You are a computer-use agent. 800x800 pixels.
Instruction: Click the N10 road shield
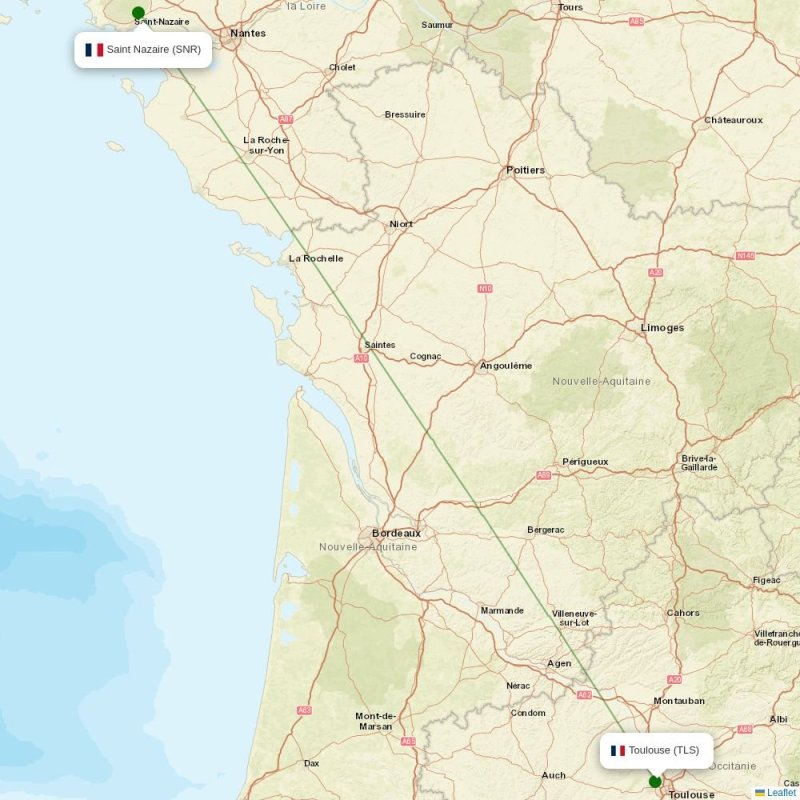485,288
